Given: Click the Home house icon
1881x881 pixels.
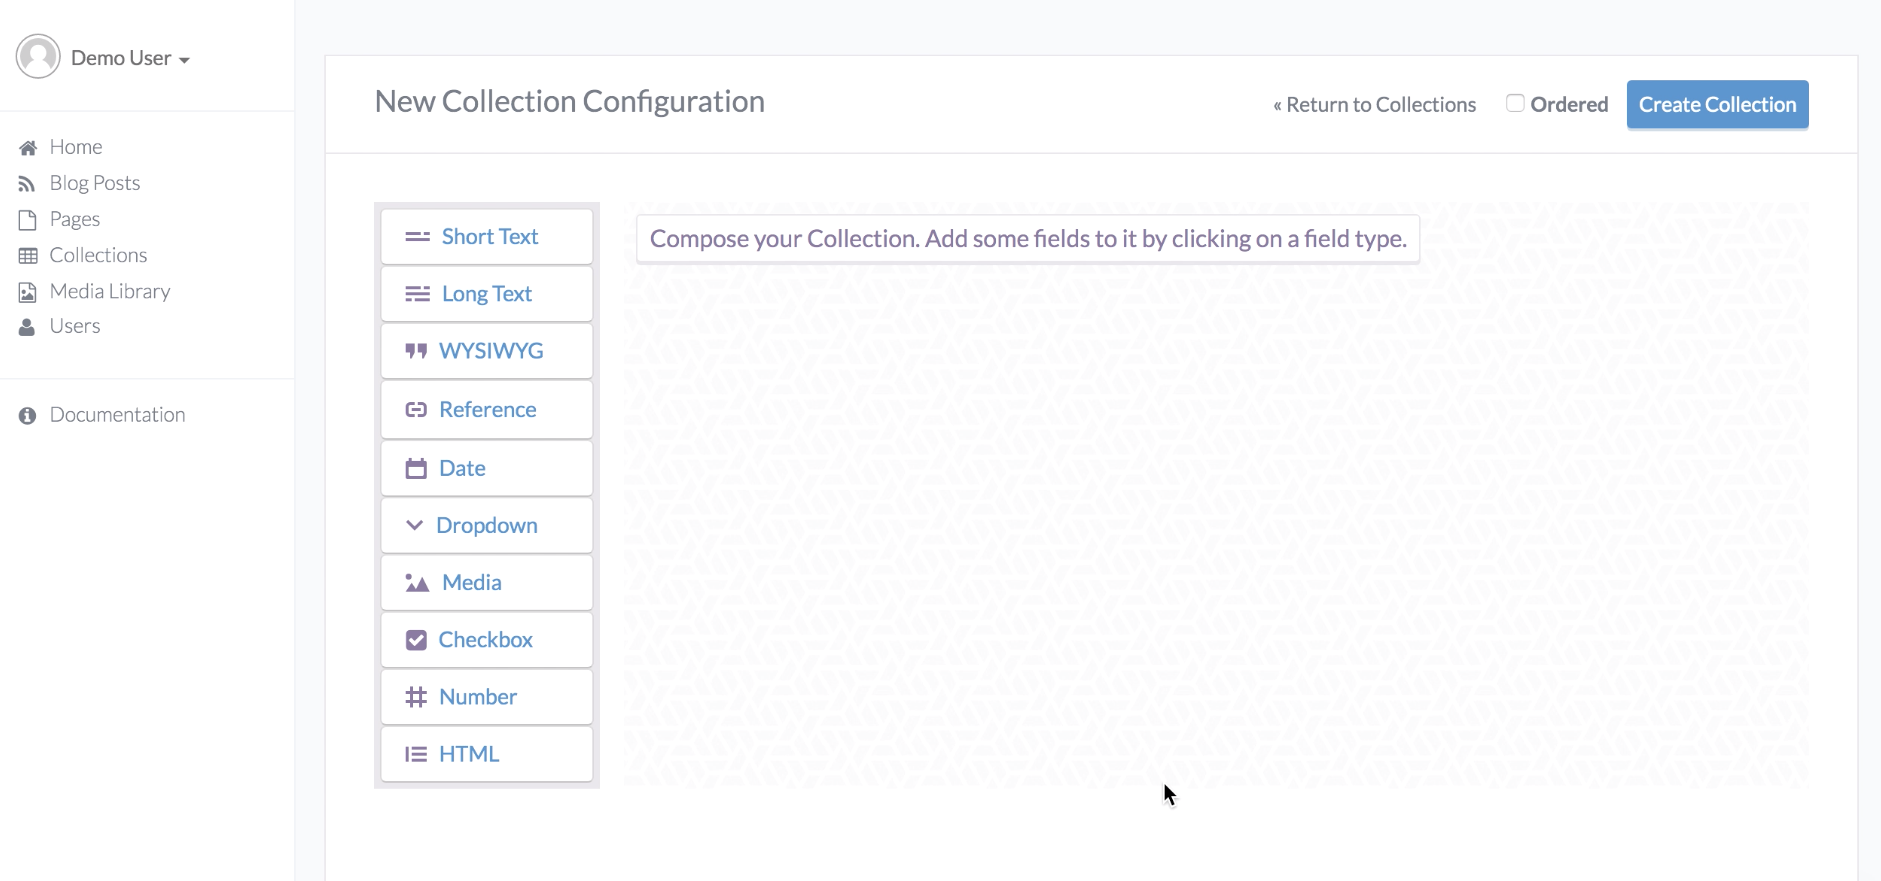Looking at the screenshot, I should [28, 148].
